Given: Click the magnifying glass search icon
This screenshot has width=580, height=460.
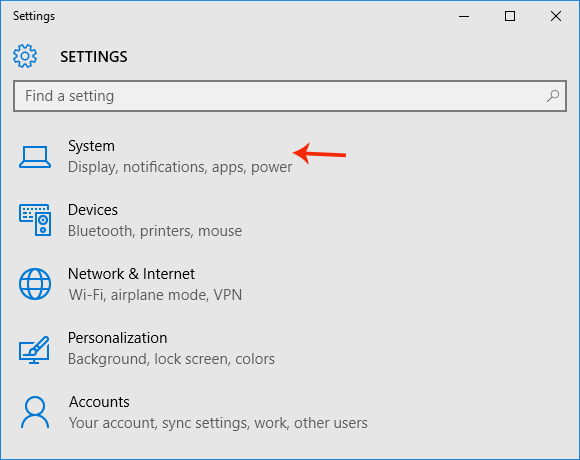Looking at the screenshot, I should (553, 96).
